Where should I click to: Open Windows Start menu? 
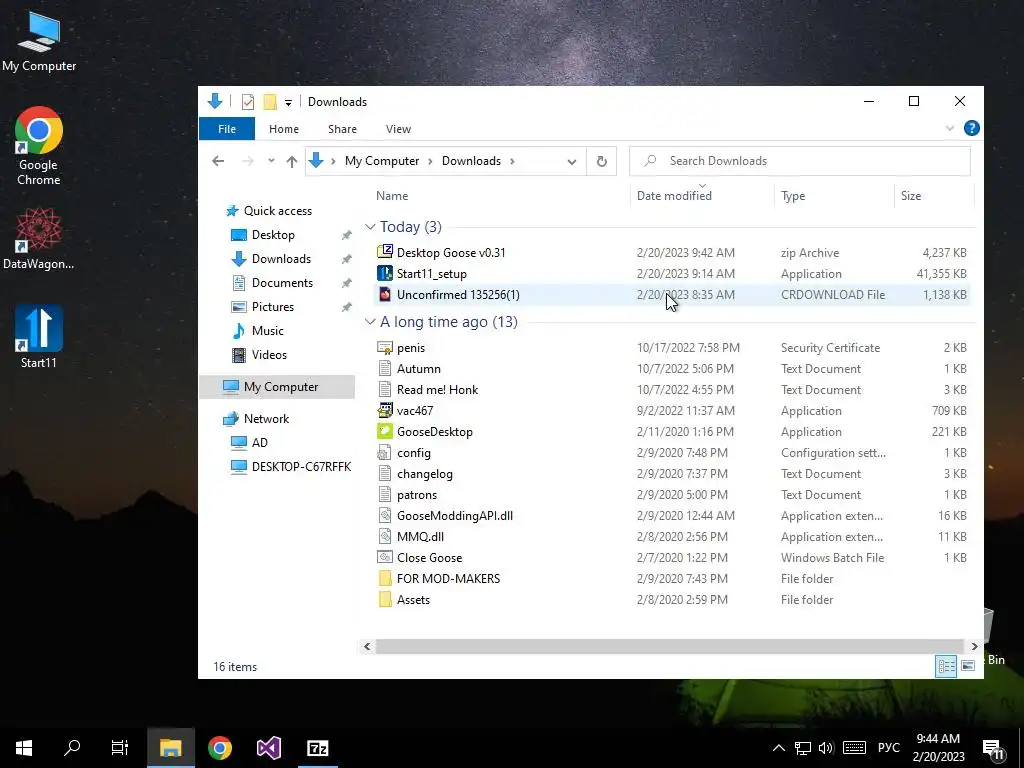[x=24, y=748]
